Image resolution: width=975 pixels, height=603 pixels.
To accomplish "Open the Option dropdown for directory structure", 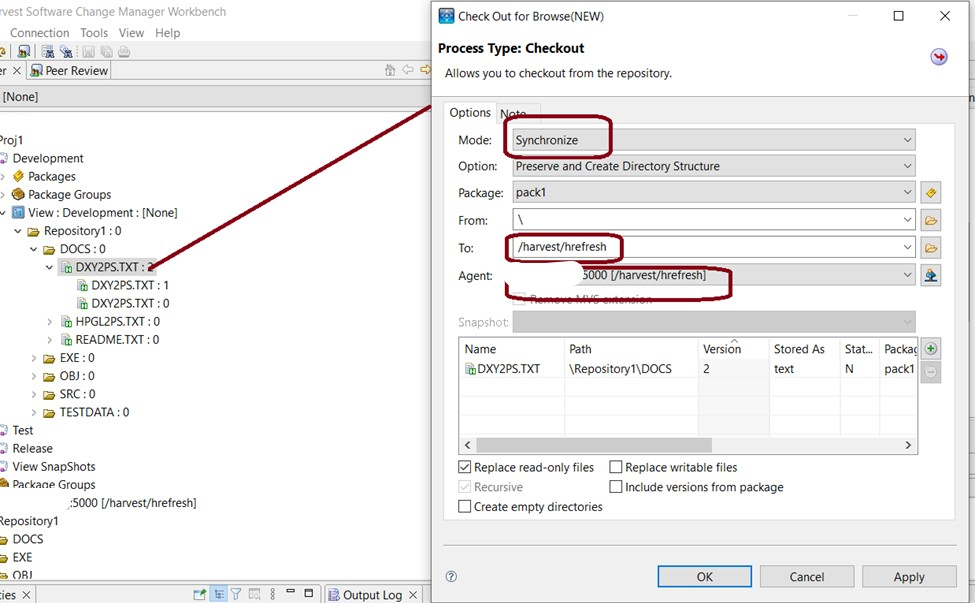I will click(713, 166).
